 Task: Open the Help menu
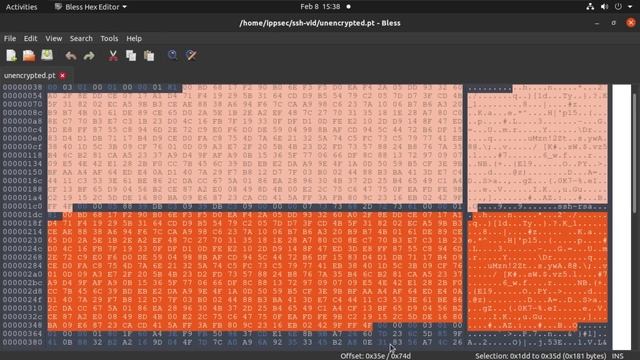pos(134,38)
